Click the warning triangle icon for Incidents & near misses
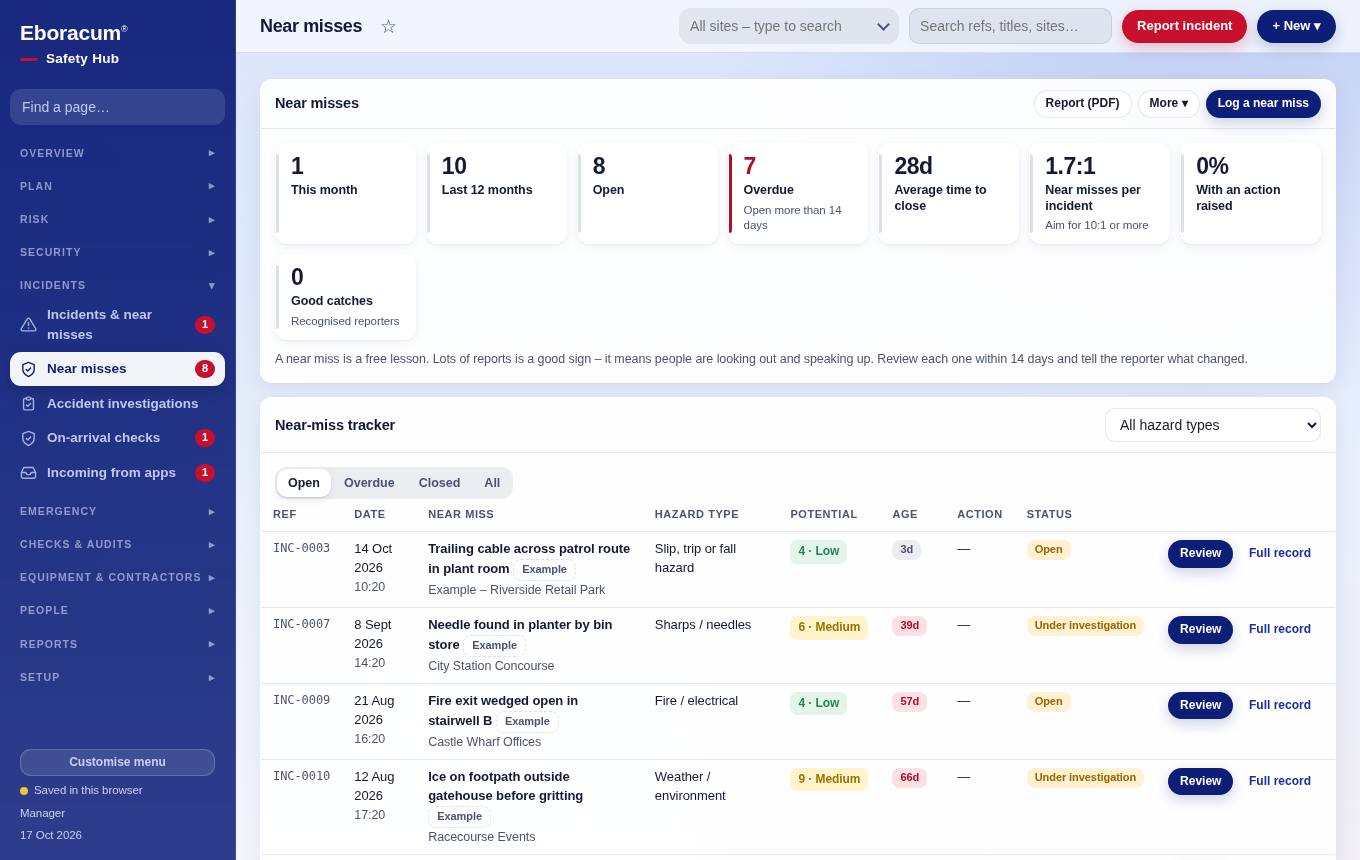Viewport: 1360px width, 860px height. coord(28,325)
